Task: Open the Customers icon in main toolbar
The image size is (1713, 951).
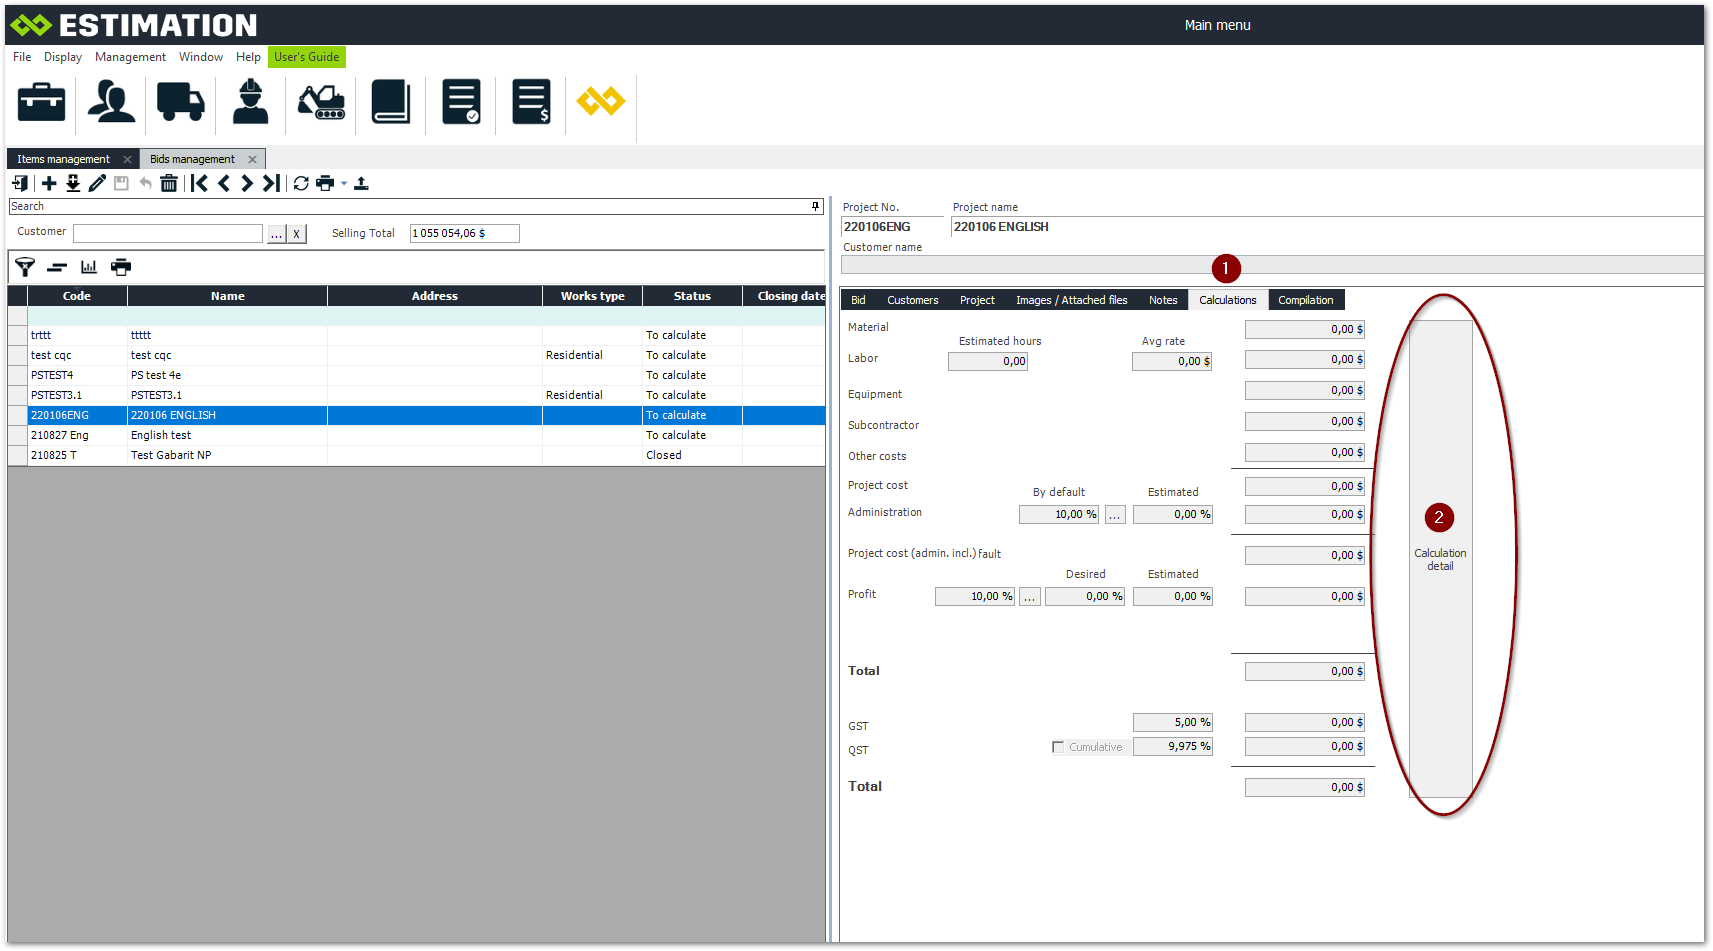Action: point(111,102)
